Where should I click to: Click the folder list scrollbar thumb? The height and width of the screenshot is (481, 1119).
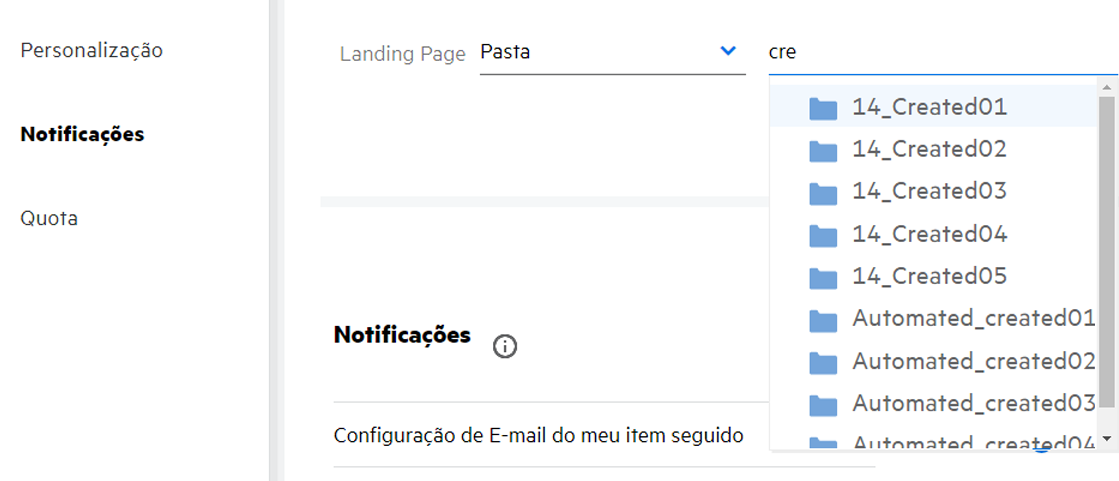point(1106,250)
